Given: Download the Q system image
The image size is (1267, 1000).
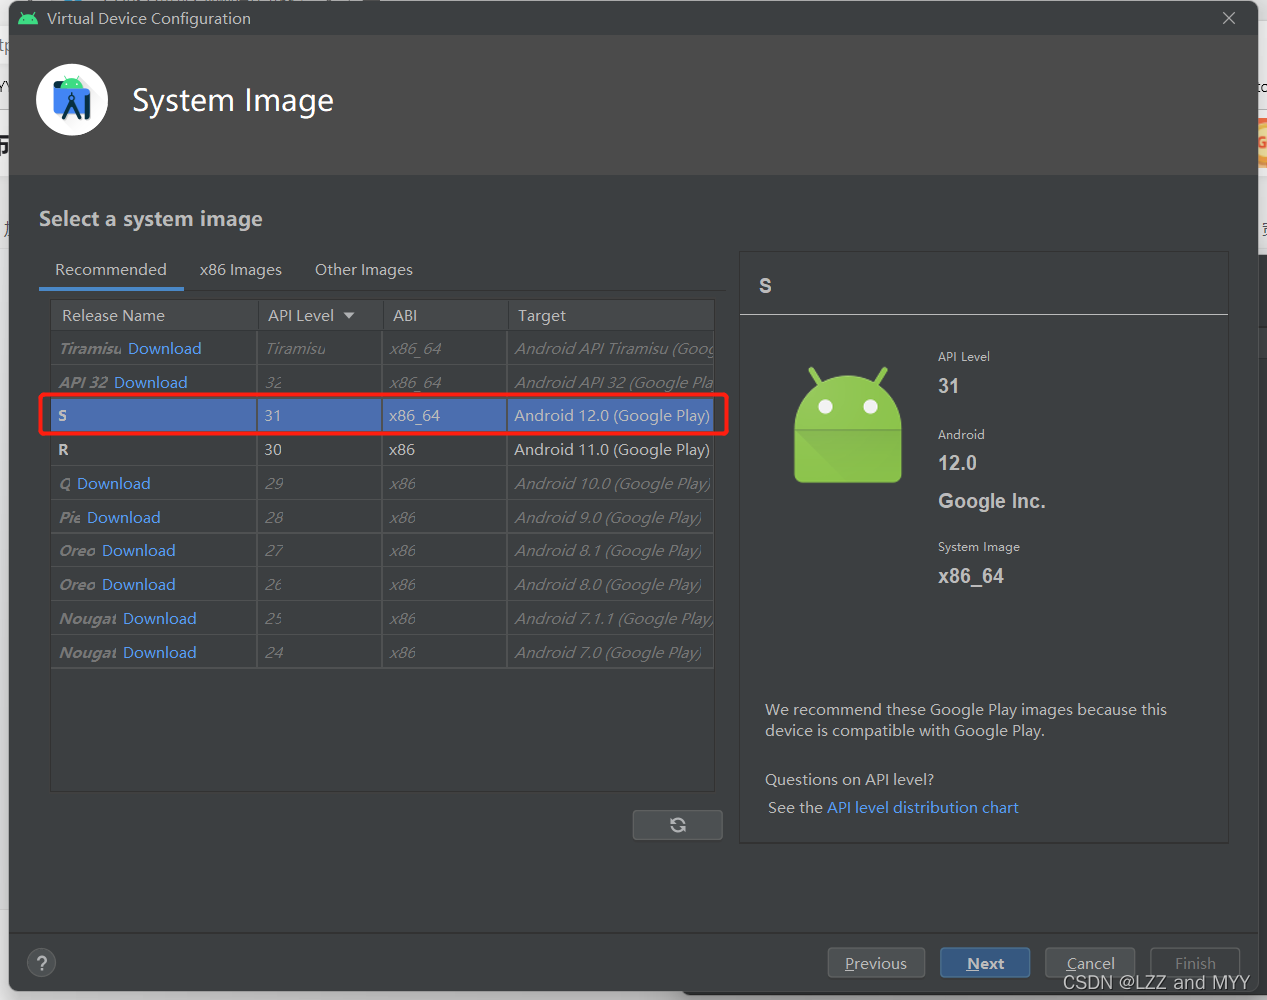Looking at the screenshot, I should pyautogui.click(x=113, y=483).
